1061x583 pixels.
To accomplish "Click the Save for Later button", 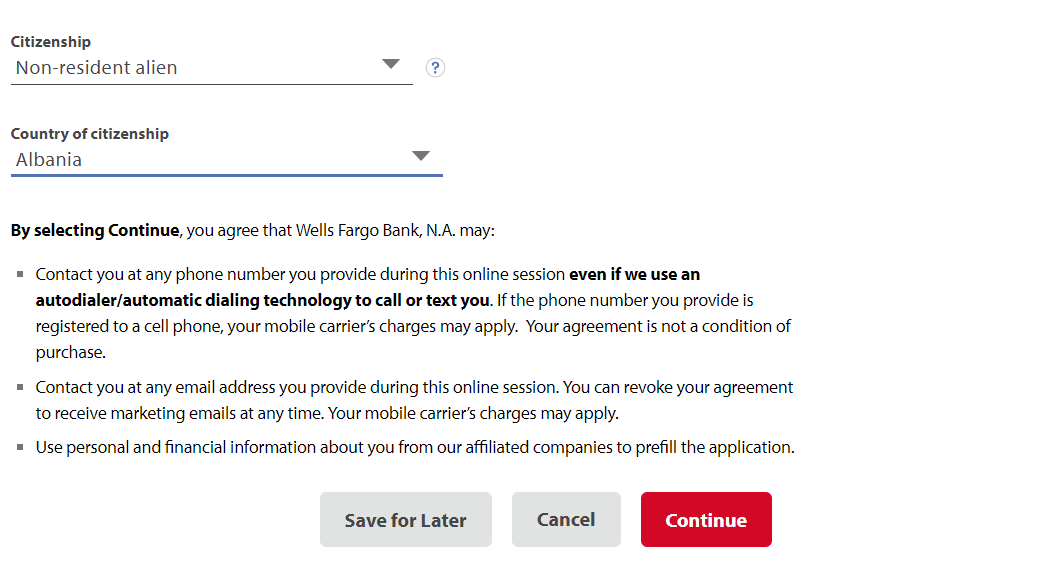I will 406,519.
